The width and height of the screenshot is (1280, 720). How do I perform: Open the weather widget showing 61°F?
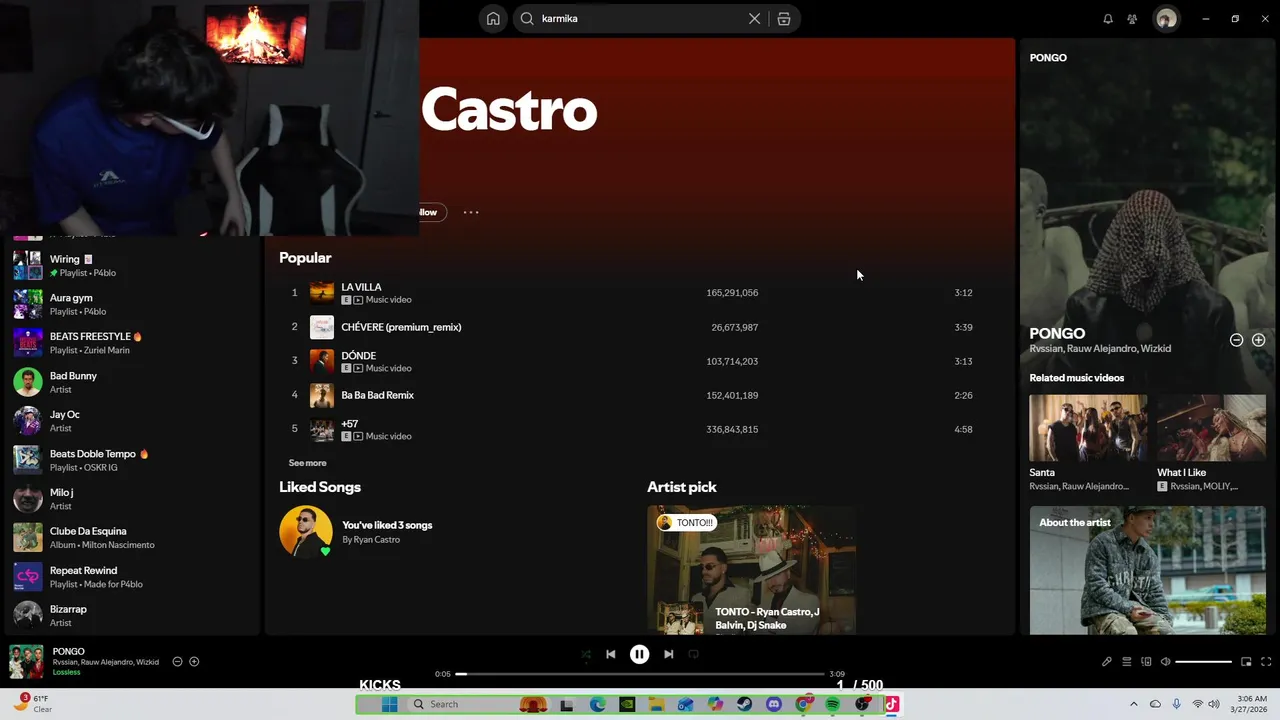(34, 703)
